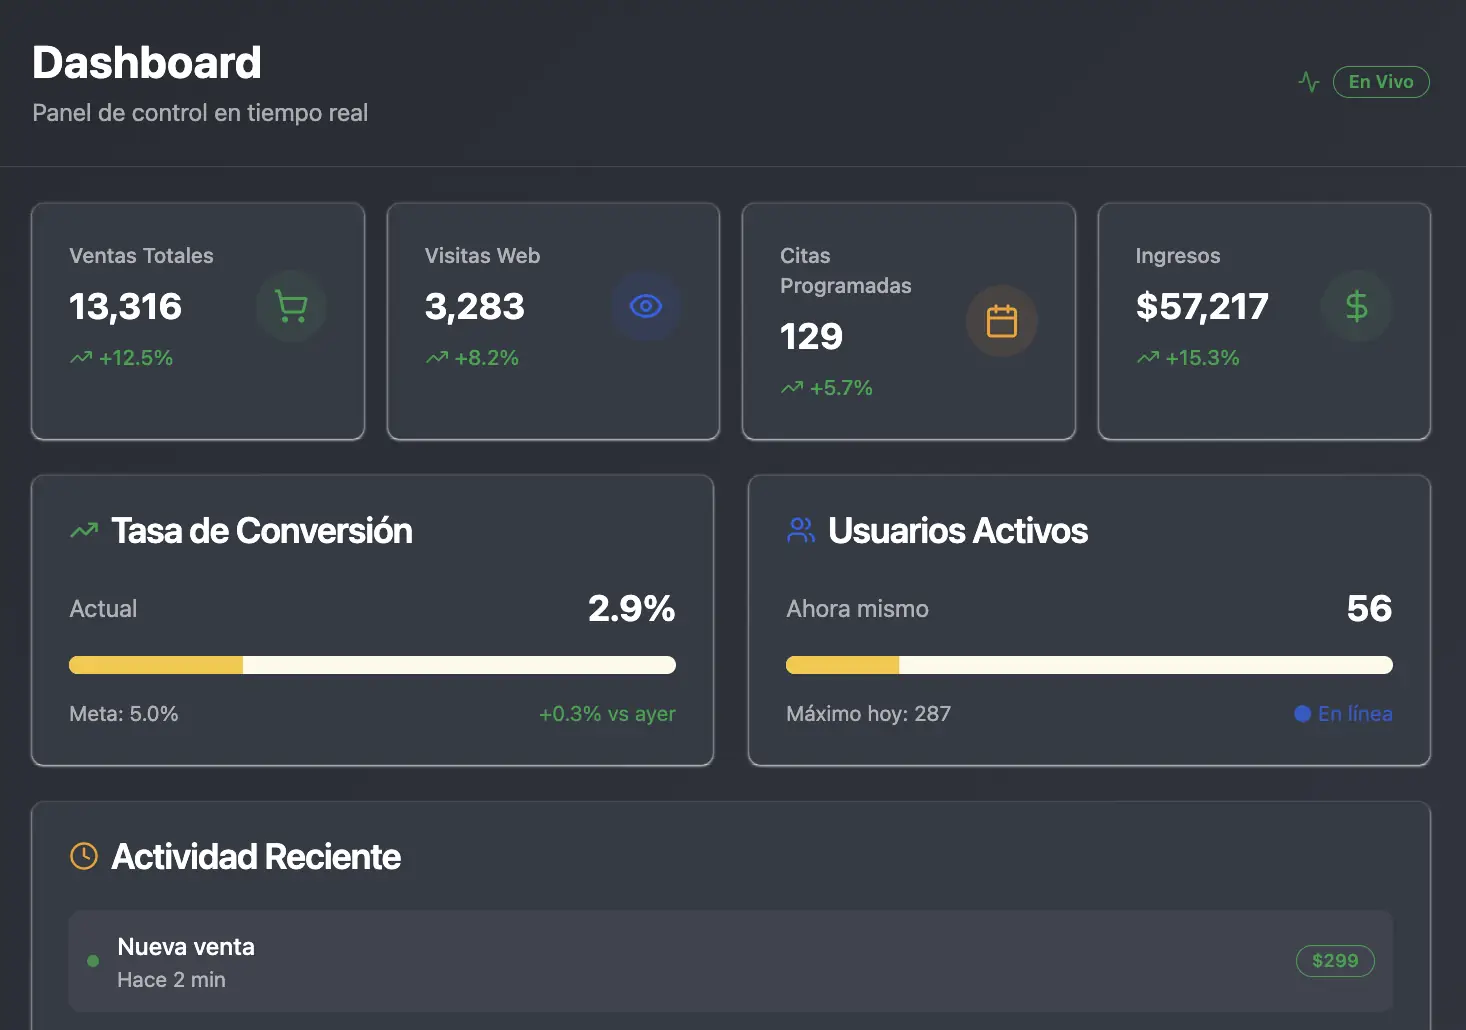Select the 13,316 Ventas Totales value
The image size is (1466, 1030).
pos(126,307)
